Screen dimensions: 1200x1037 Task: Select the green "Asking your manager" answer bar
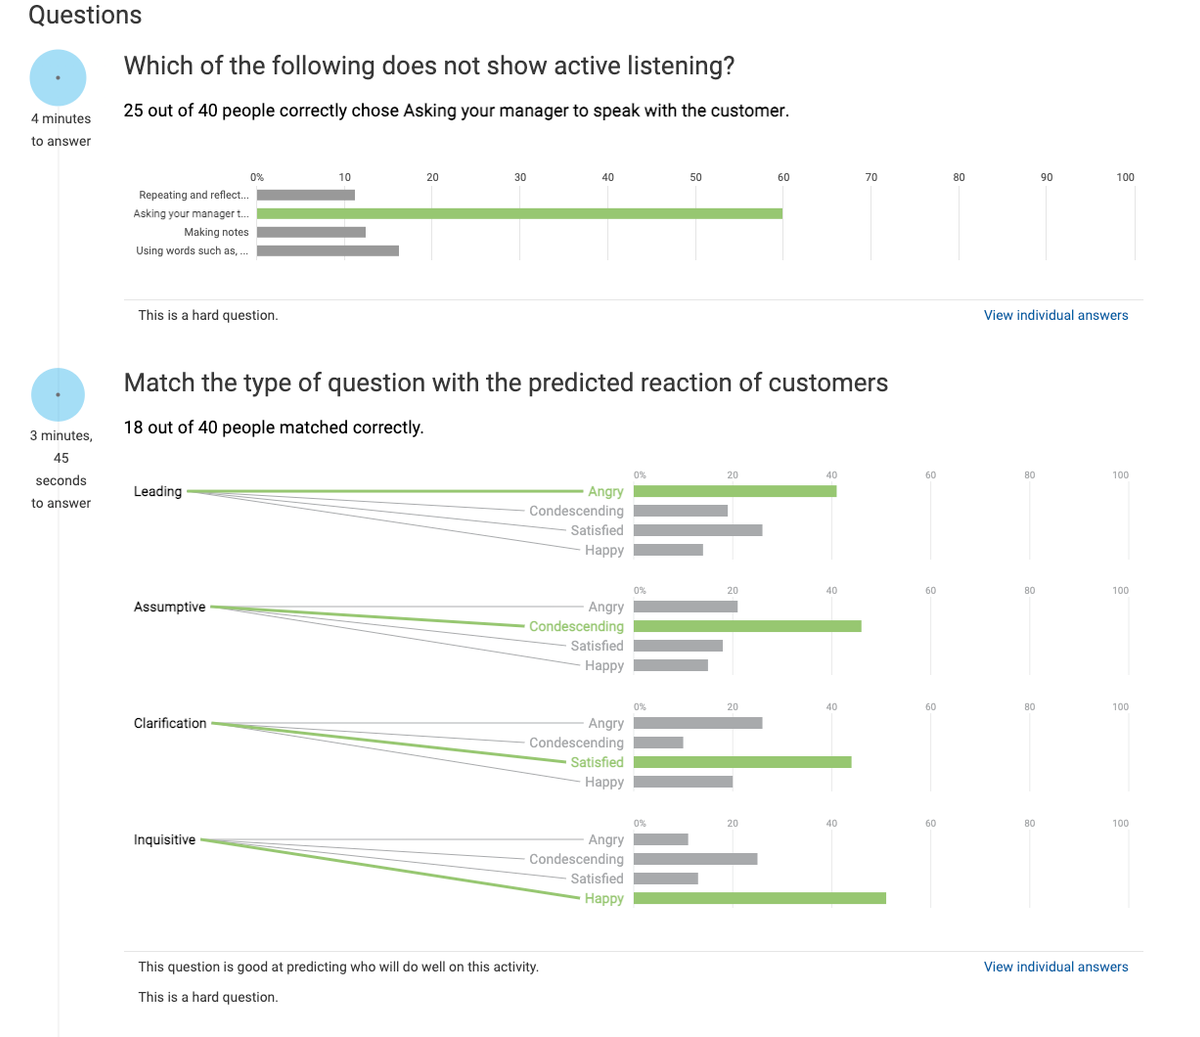(x=520, y=213)
